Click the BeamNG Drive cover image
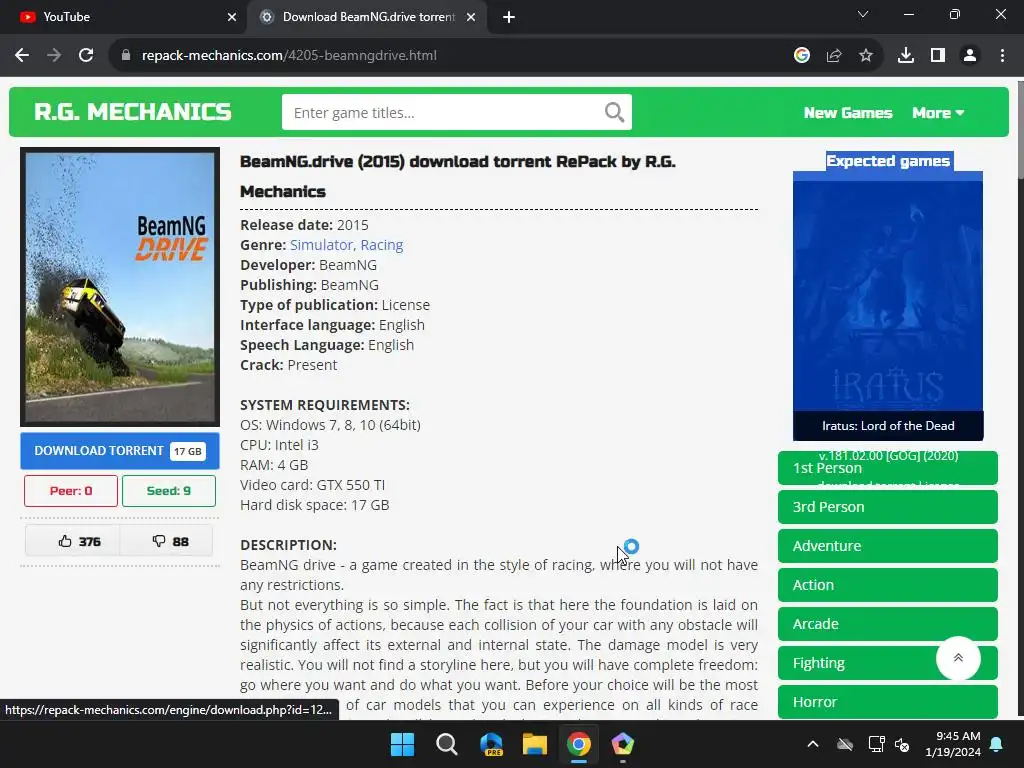1024x768 pixels. click(120, 287)
